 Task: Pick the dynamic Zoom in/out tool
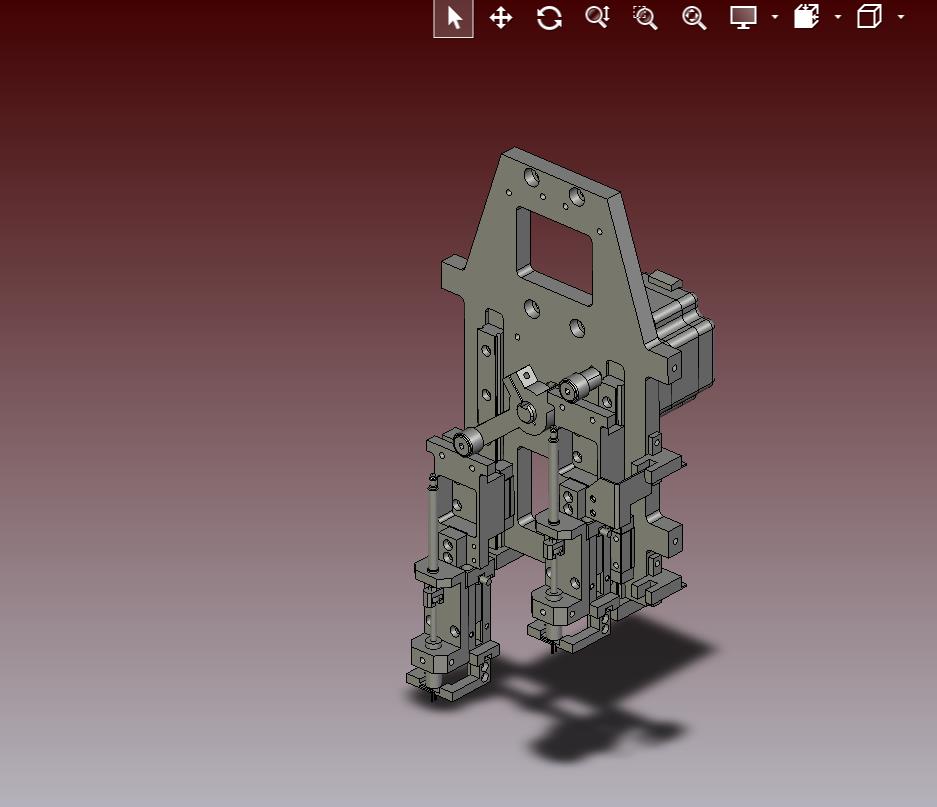(x=597, y=17)
